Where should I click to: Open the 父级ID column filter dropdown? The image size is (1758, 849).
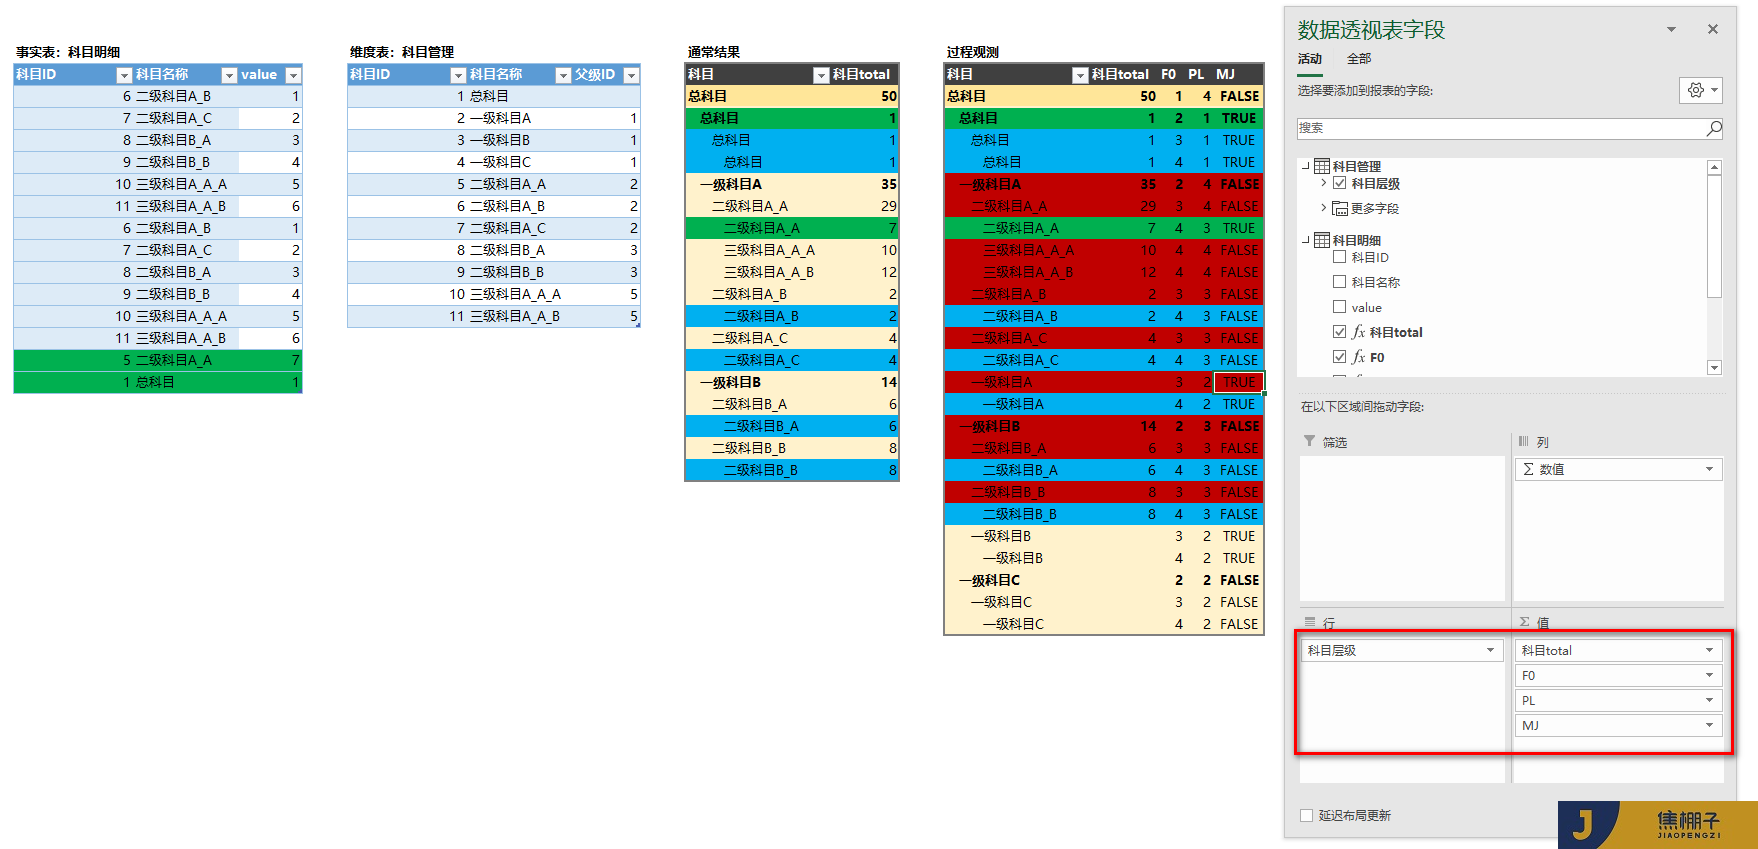[631, 75]
